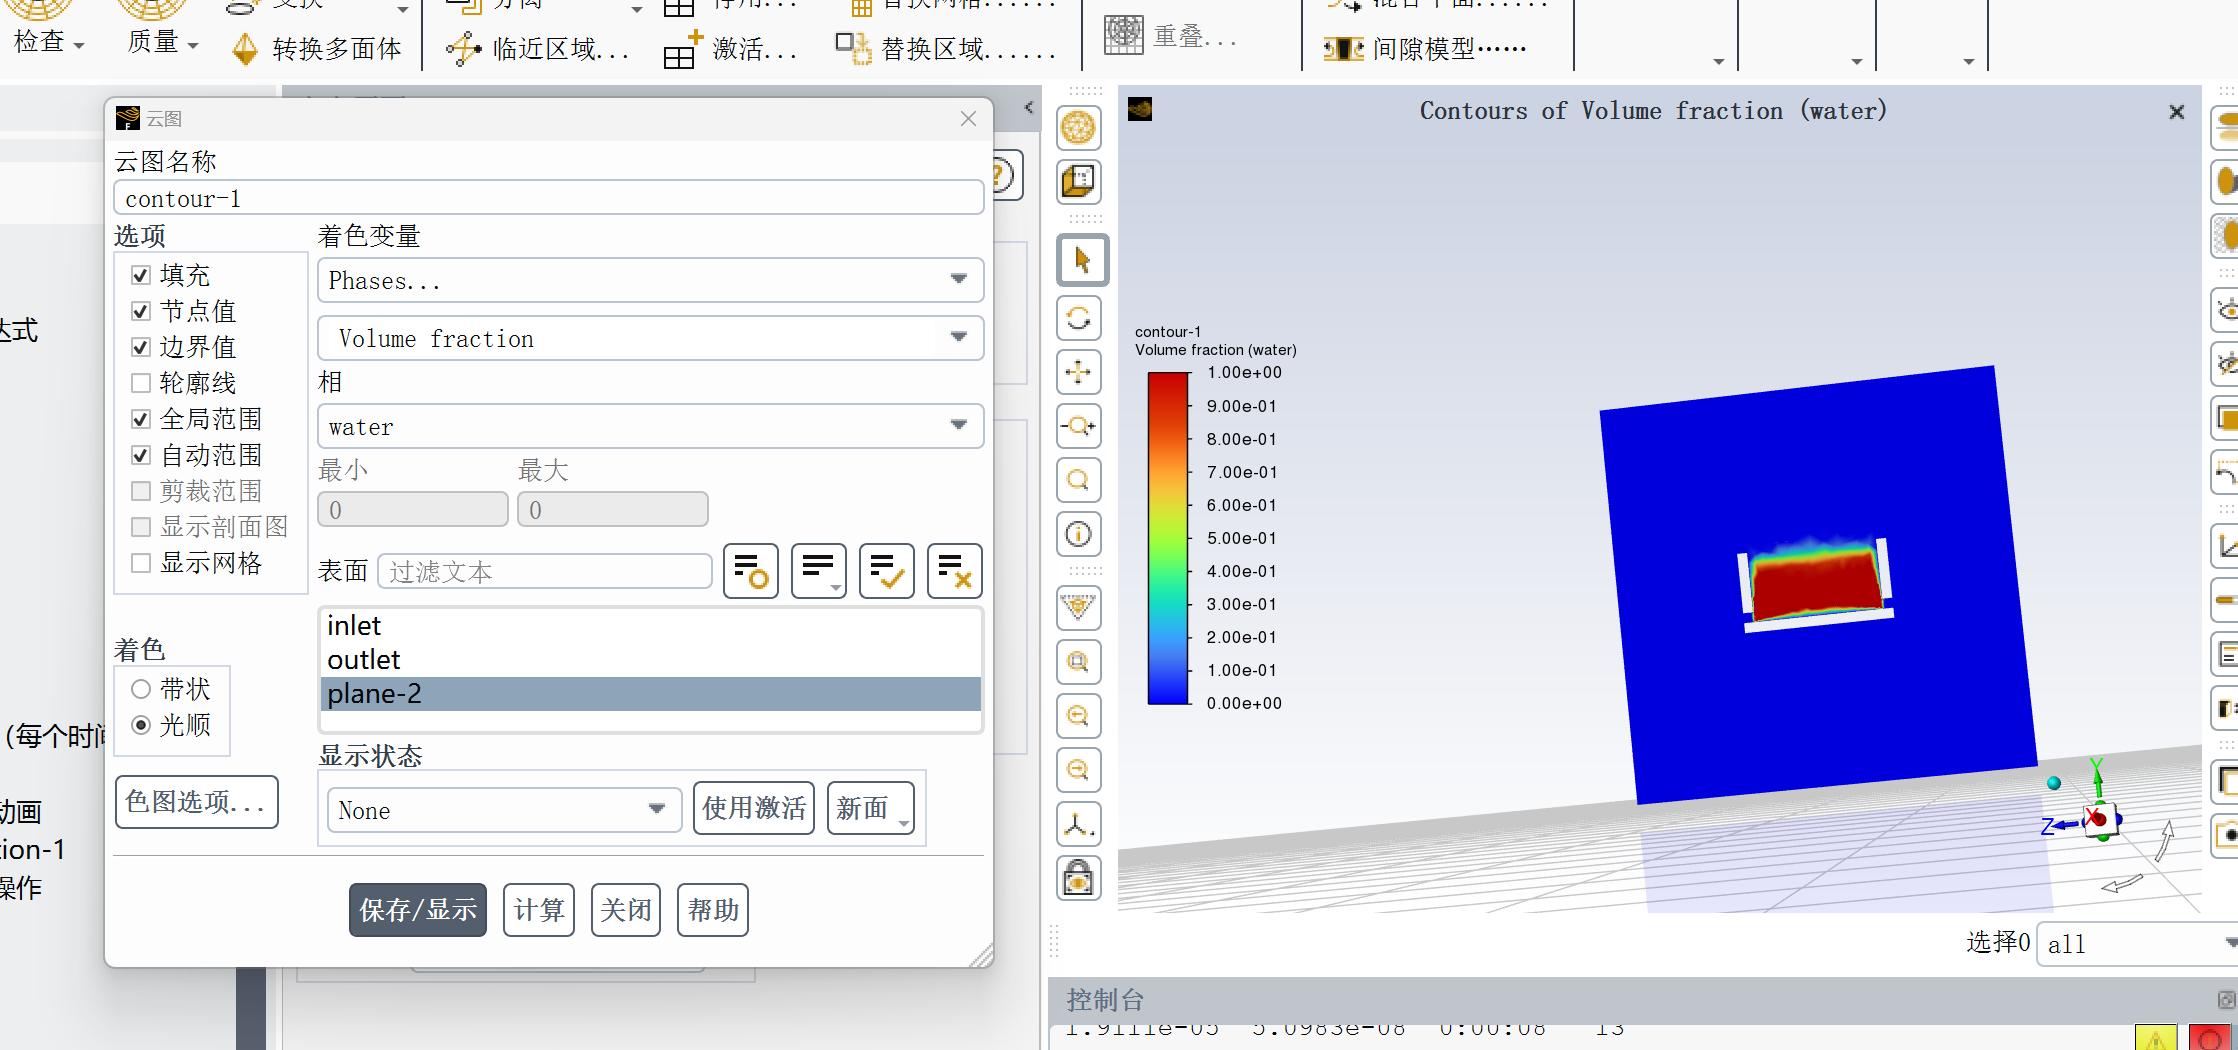
Task: Toggle the 填充 (filled) checkbox
Action: [x=141, y=275]
